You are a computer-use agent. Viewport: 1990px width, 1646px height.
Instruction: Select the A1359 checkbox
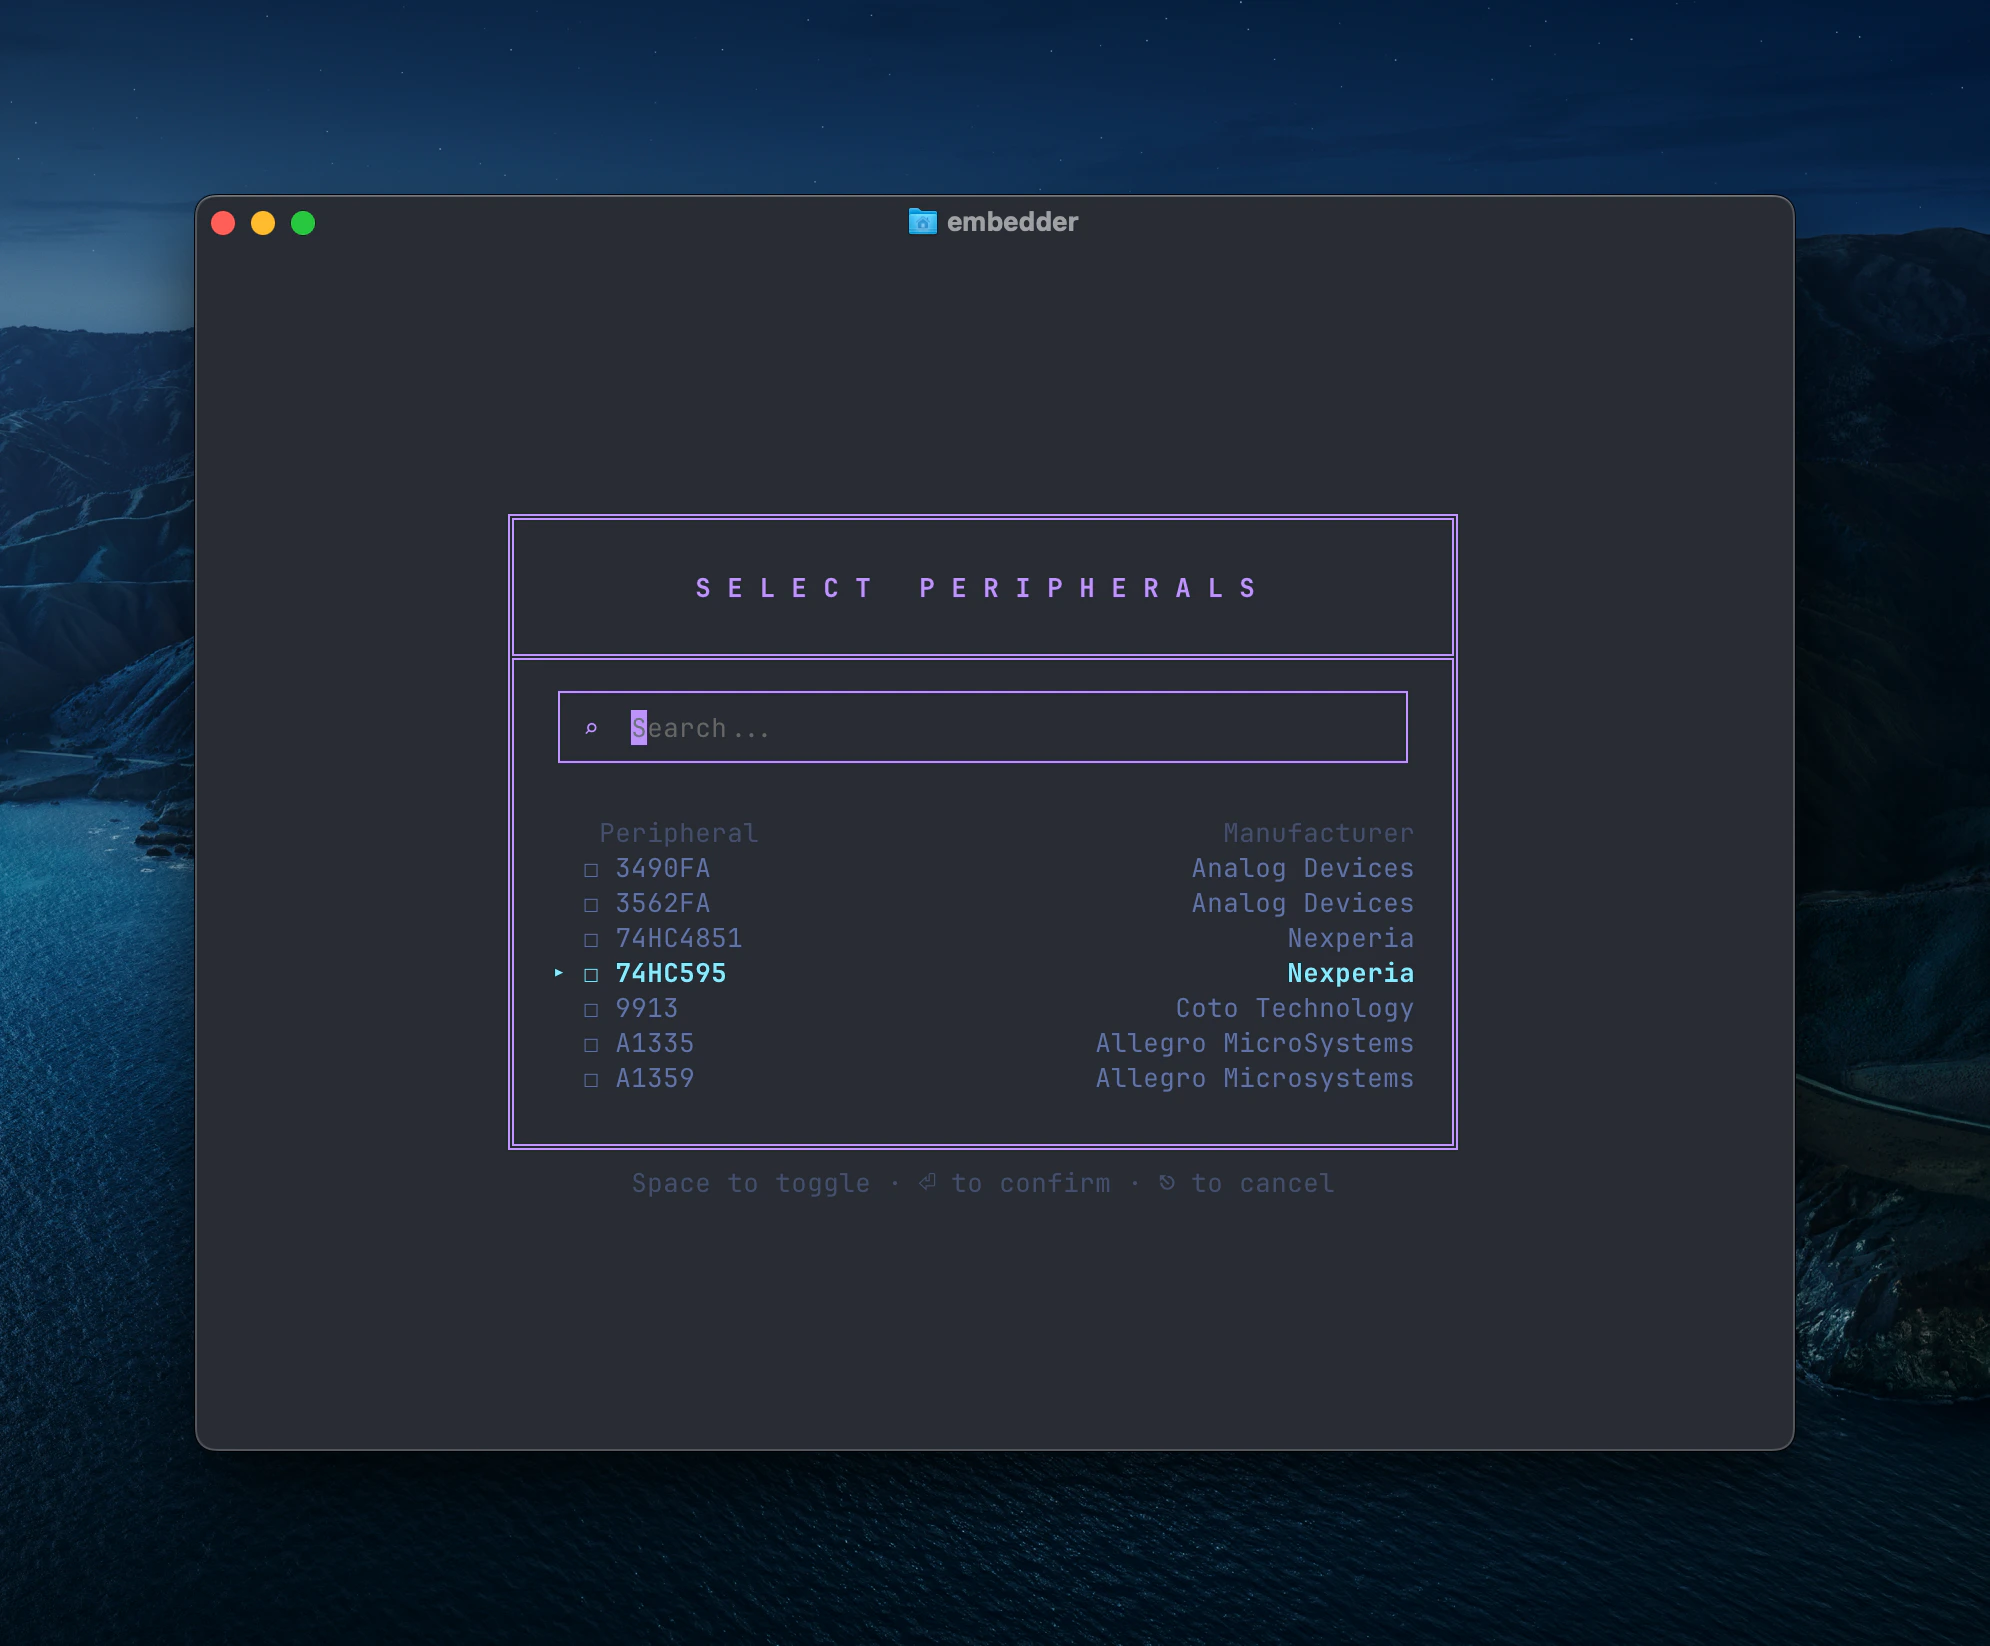pyautogui.click(x=591, y=1079)
